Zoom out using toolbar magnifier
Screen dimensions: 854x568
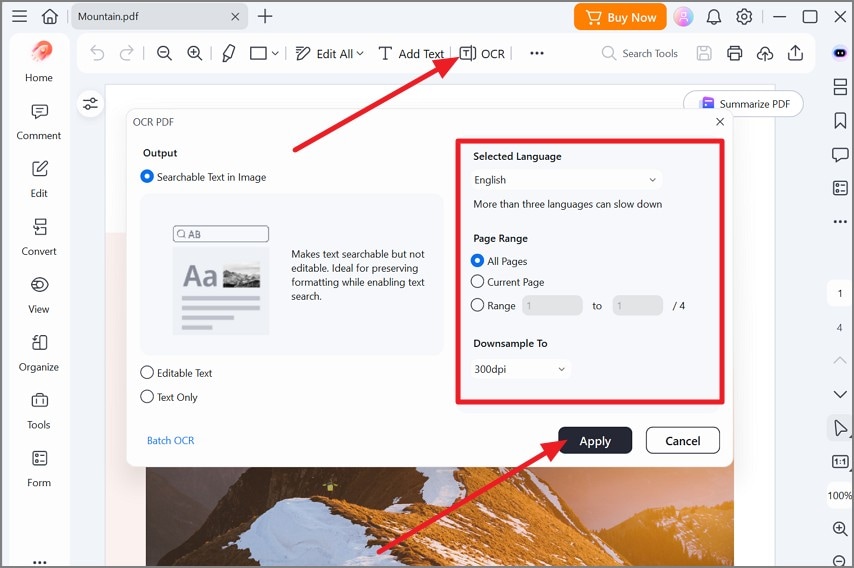point(164,53)
